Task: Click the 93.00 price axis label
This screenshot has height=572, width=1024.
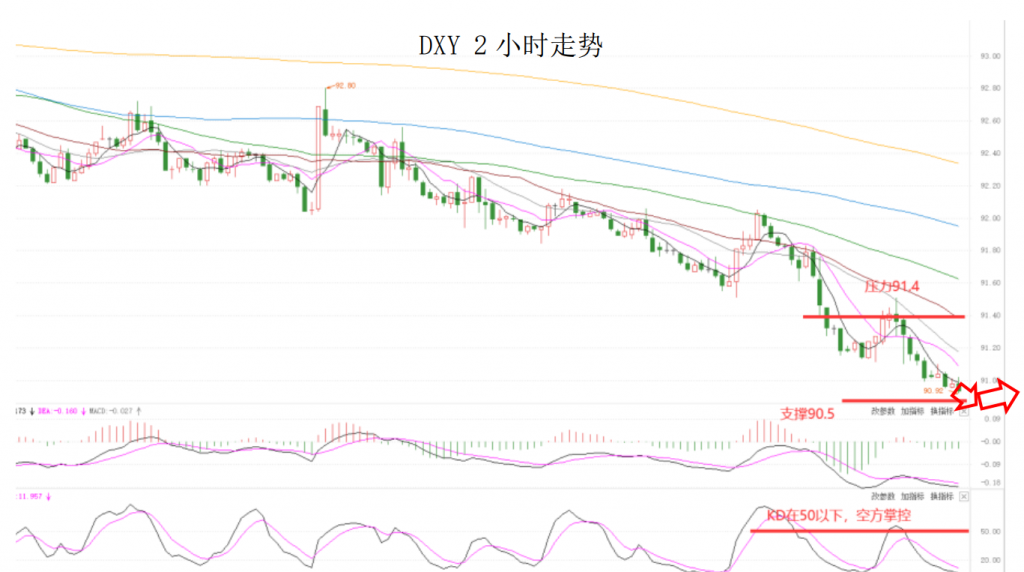Action: click(990, 56)
